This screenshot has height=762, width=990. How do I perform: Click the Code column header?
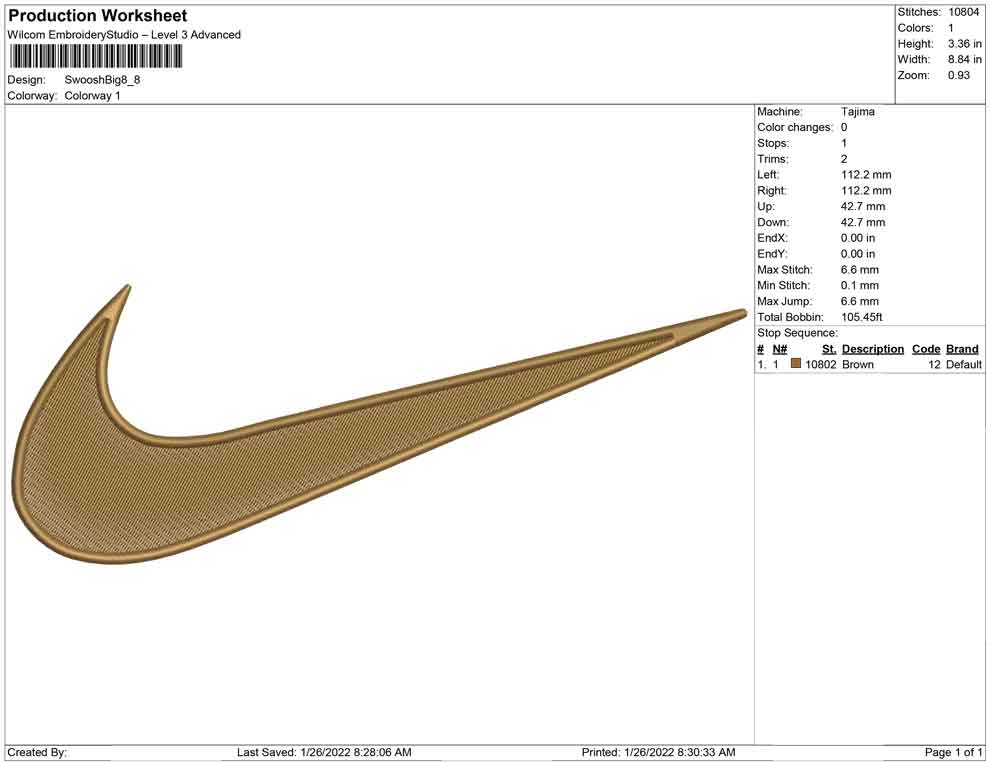(x=926, y=349)
